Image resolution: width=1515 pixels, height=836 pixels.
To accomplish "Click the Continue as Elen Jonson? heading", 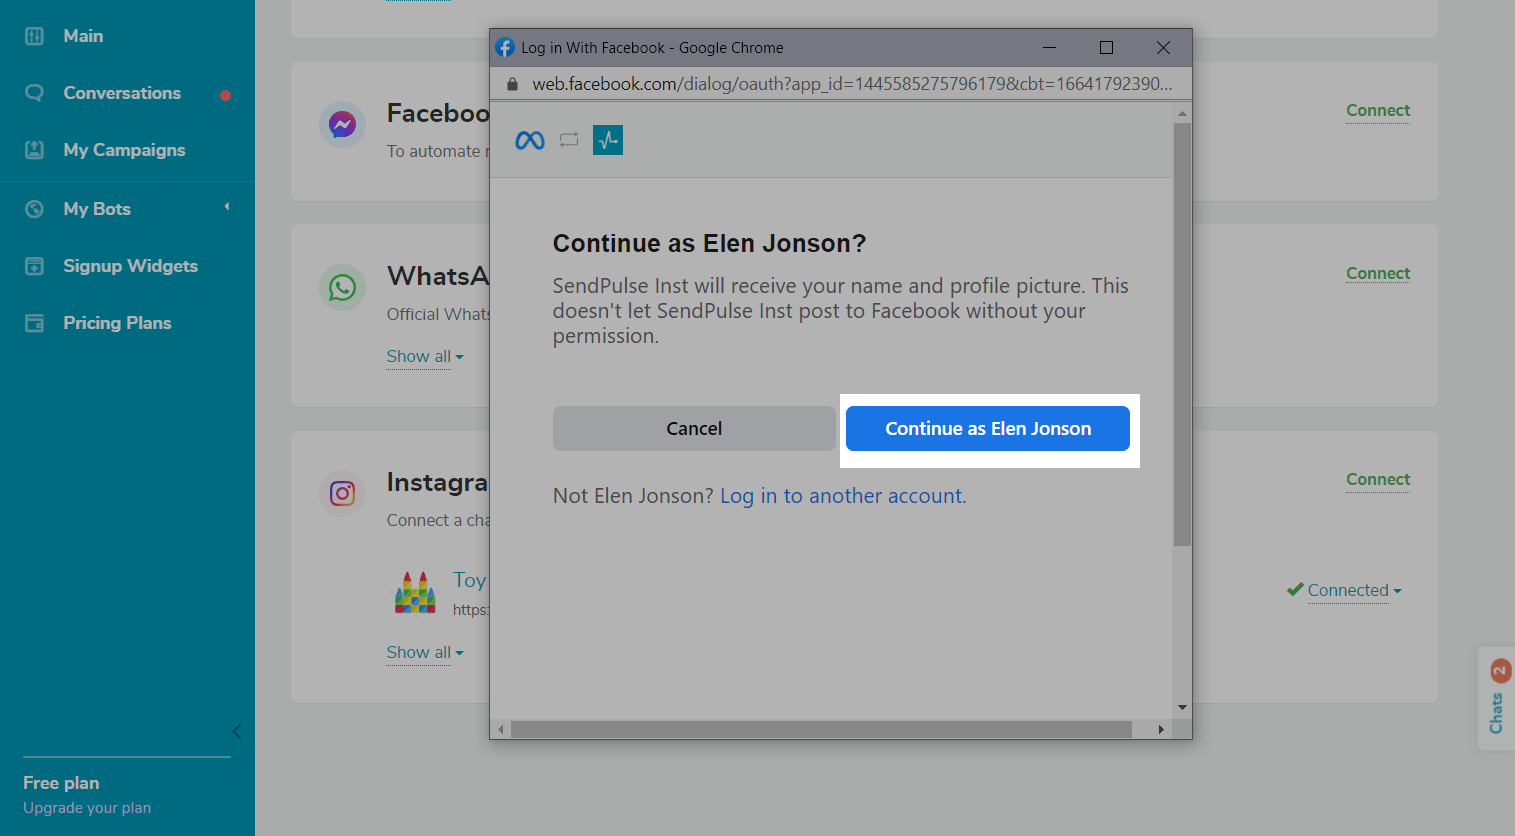I will [709, 244].
